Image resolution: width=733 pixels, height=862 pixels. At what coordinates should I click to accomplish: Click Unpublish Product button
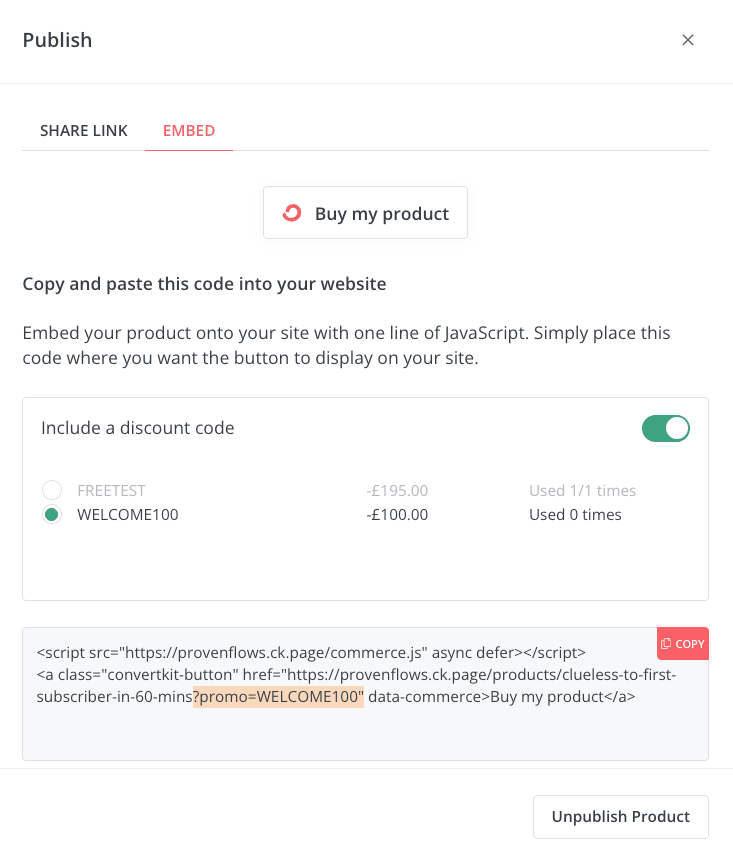click(620, 816)
